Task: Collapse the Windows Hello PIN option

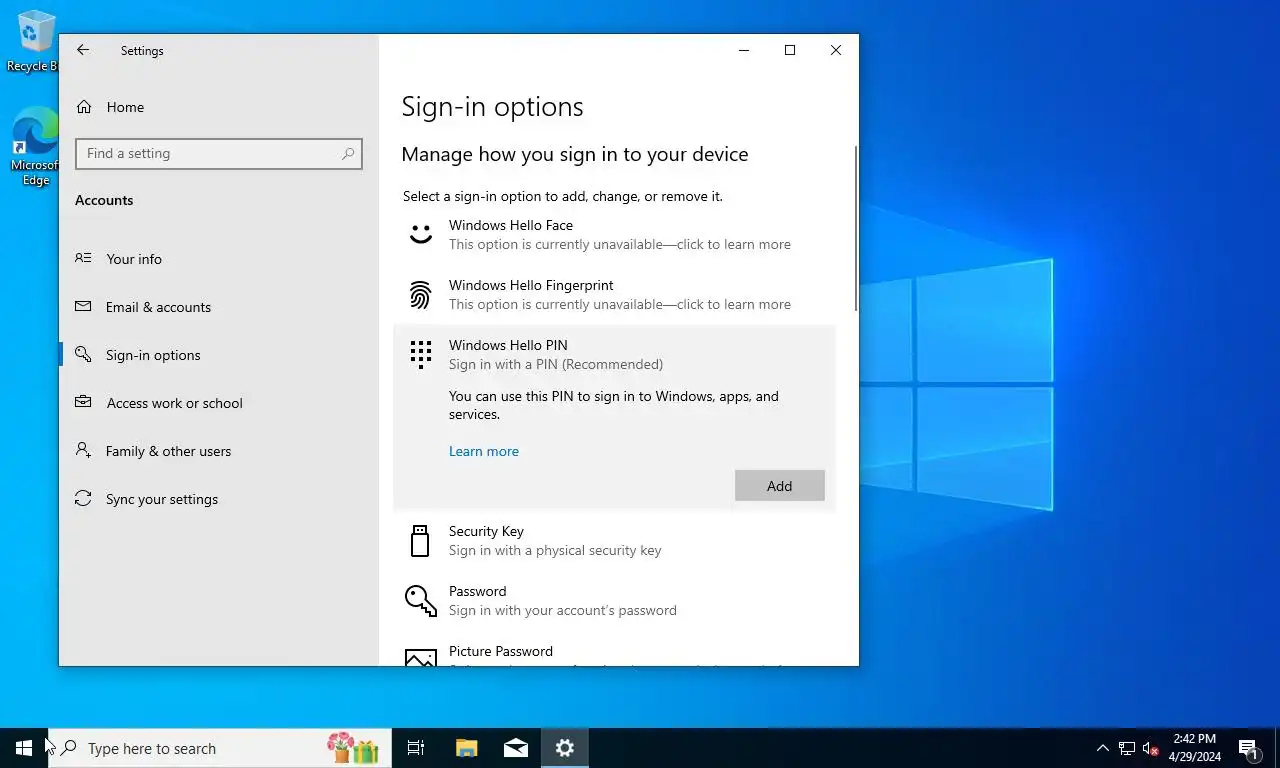Action: click(614, 354)
